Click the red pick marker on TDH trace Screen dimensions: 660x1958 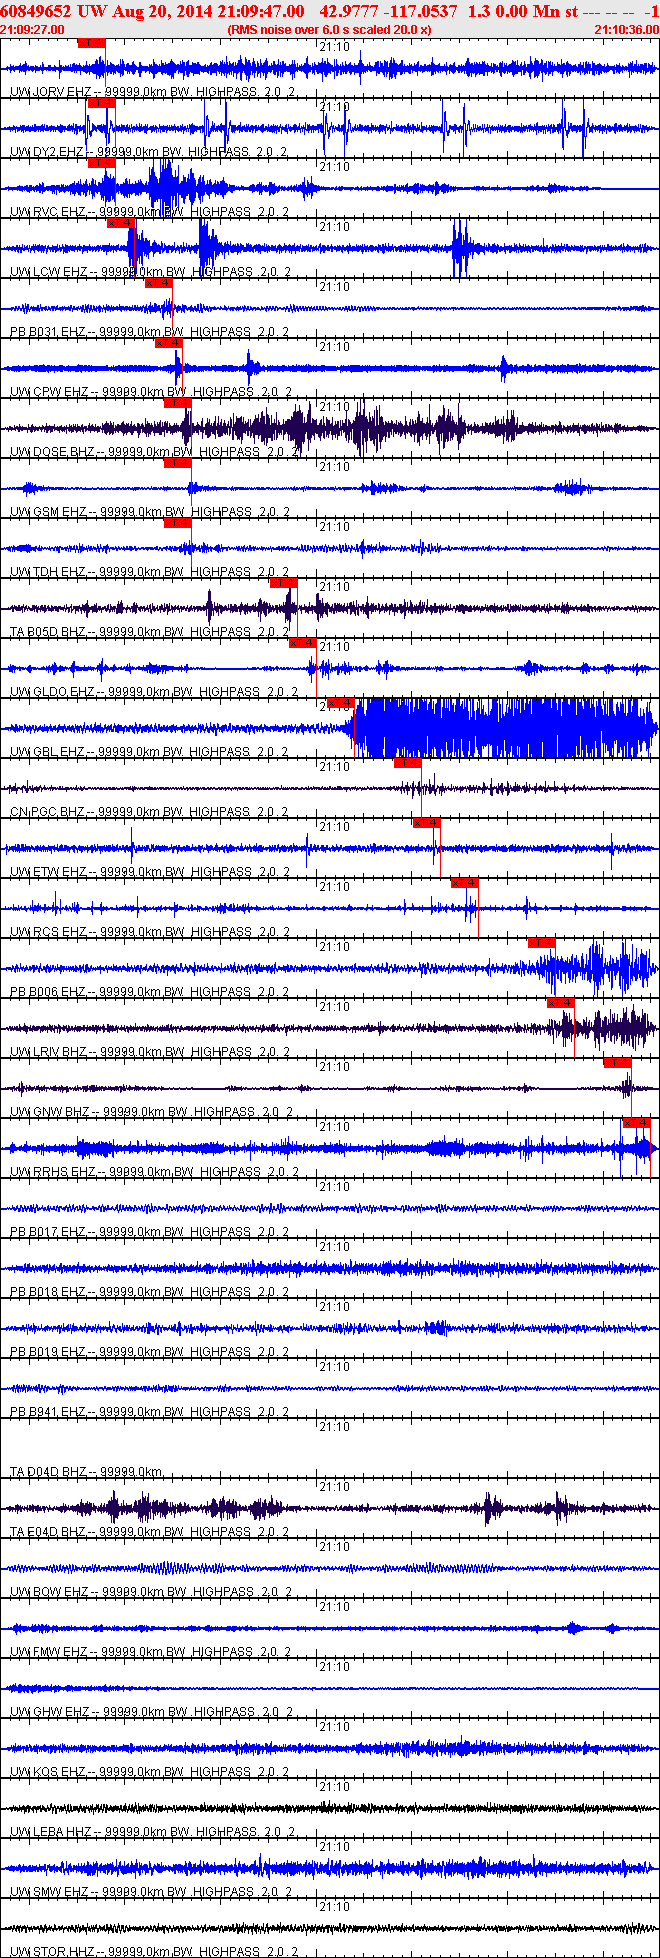(x=177, y=523)
